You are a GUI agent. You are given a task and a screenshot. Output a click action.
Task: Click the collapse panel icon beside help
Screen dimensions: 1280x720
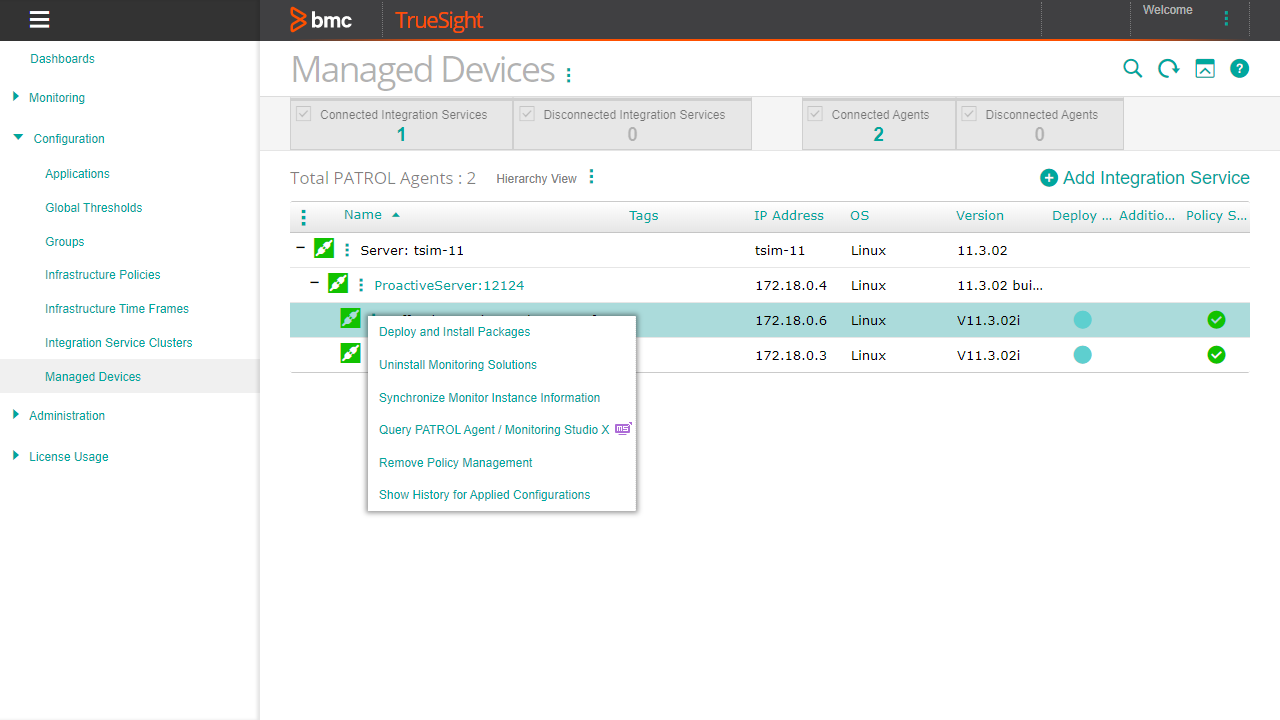(1205, 69)
